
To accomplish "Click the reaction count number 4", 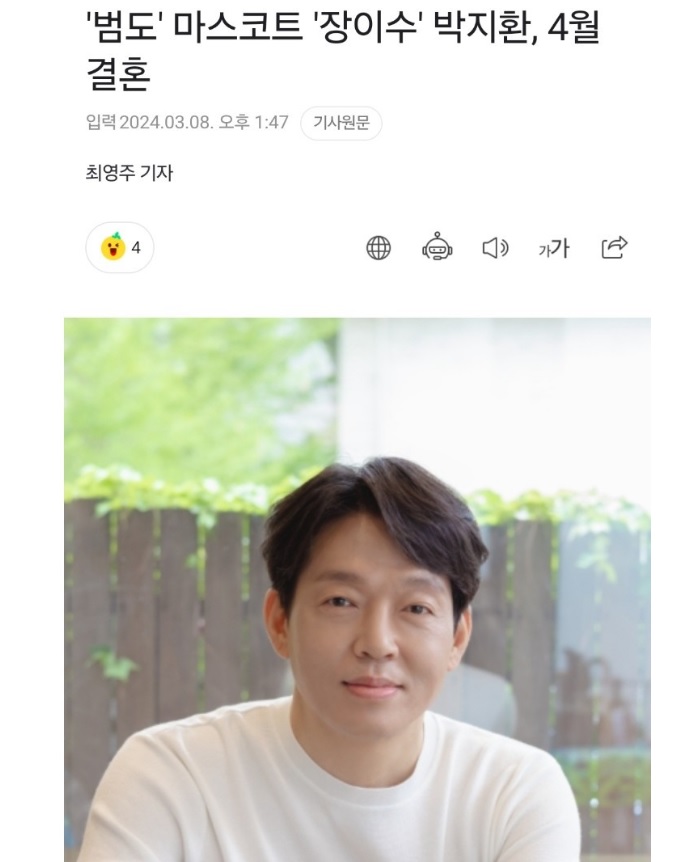I will (x=136, y=248).
